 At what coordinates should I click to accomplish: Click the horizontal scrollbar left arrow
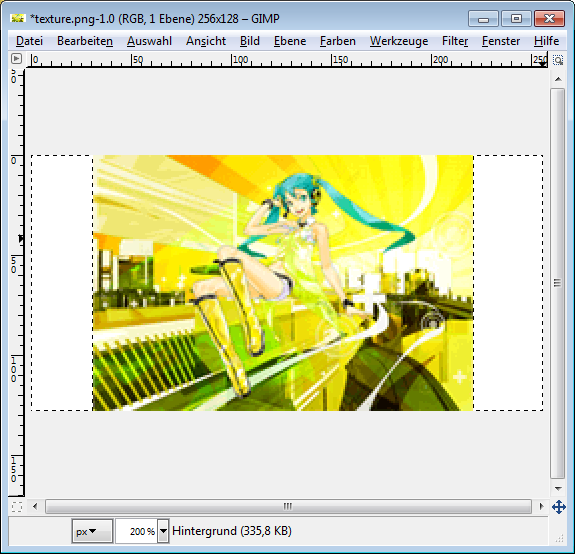[x=35, y=506]
